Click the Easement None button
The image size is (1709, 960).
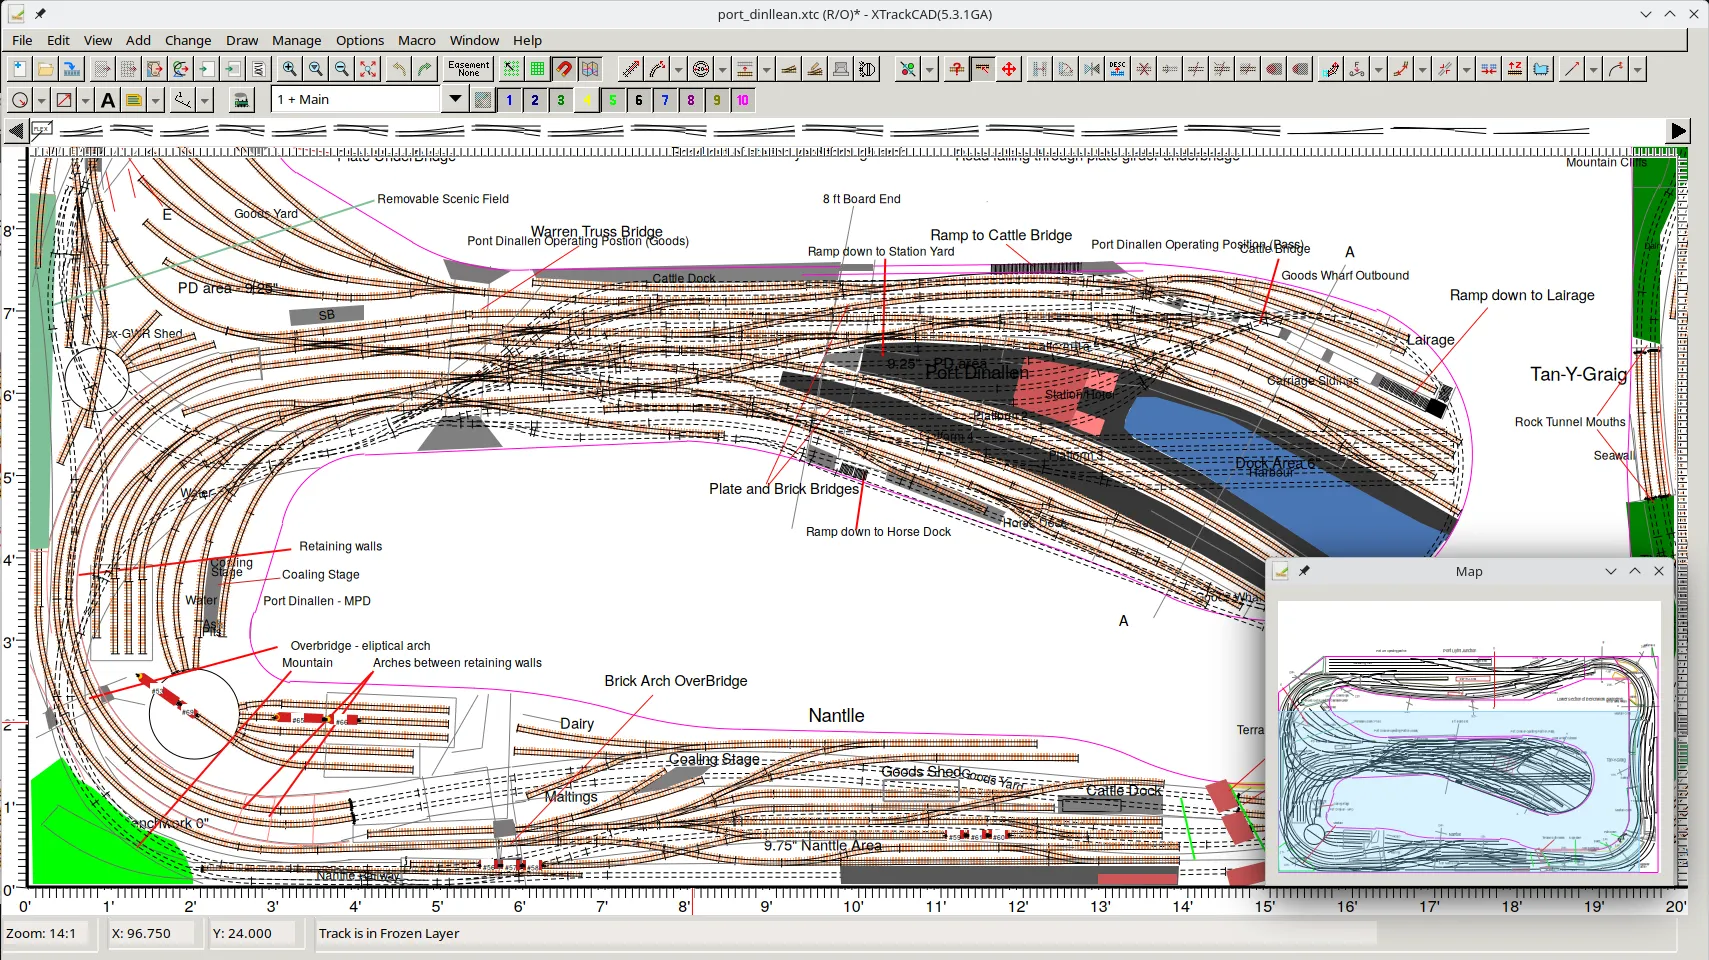pyautogui.click(x=469, y=69)
